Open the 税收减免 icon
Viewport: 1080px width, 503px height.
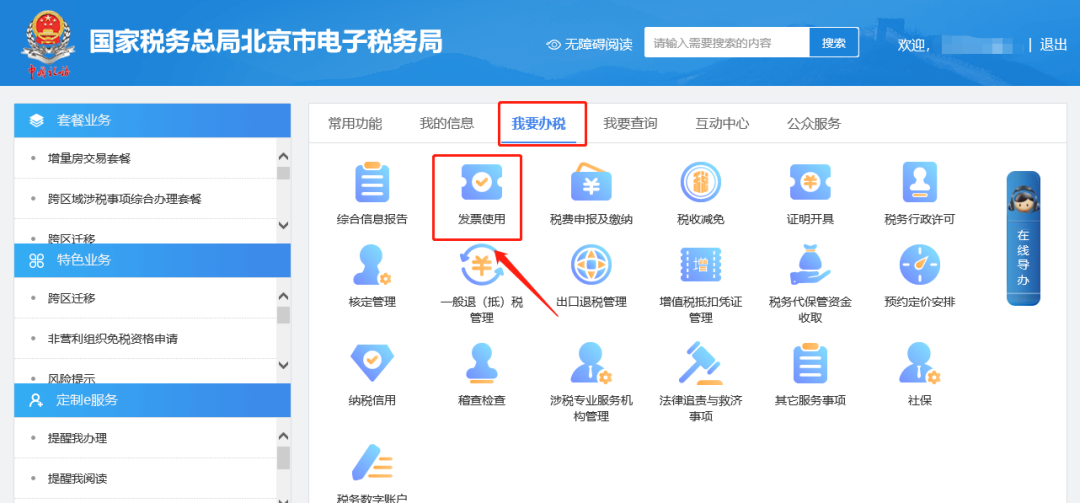point(700,183)
